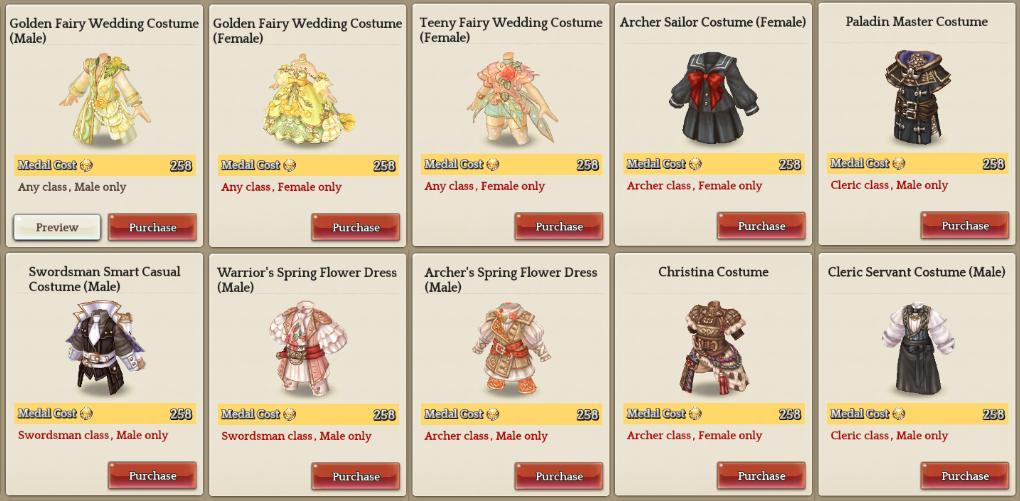Buy the Archer Sailor Costume (Female)
Screen dimensions: 1020x501
click(761, 226)
